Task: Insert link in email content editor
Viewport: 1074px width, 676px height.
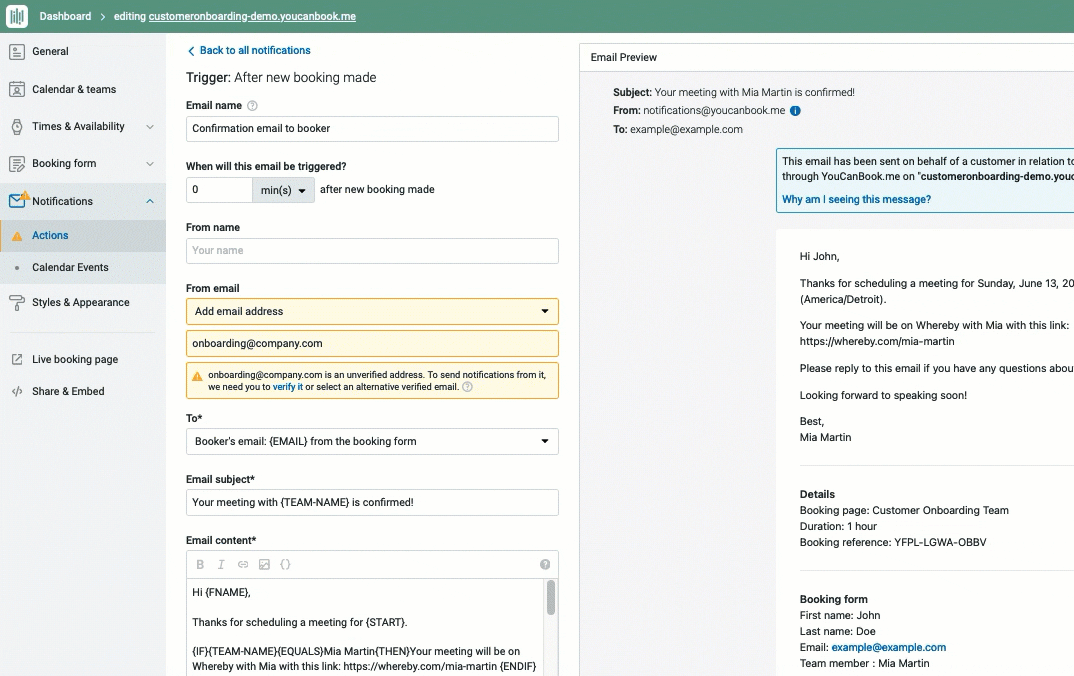Action: point(242,564)
